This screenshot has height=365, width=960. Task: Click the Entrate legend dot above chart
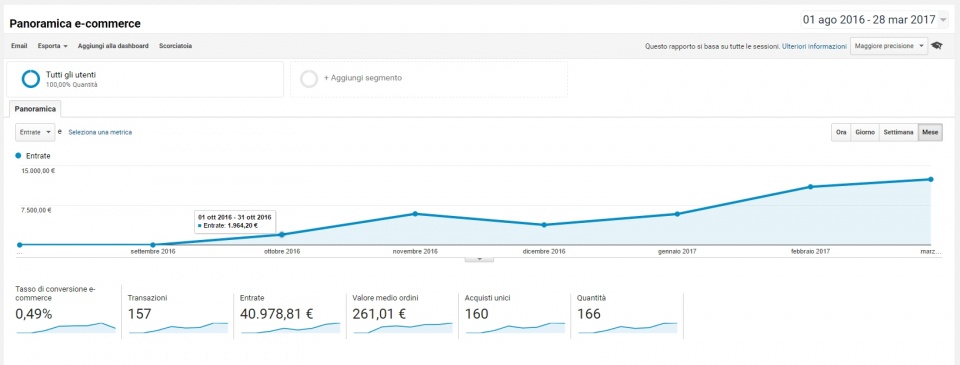tap(18, 156)
